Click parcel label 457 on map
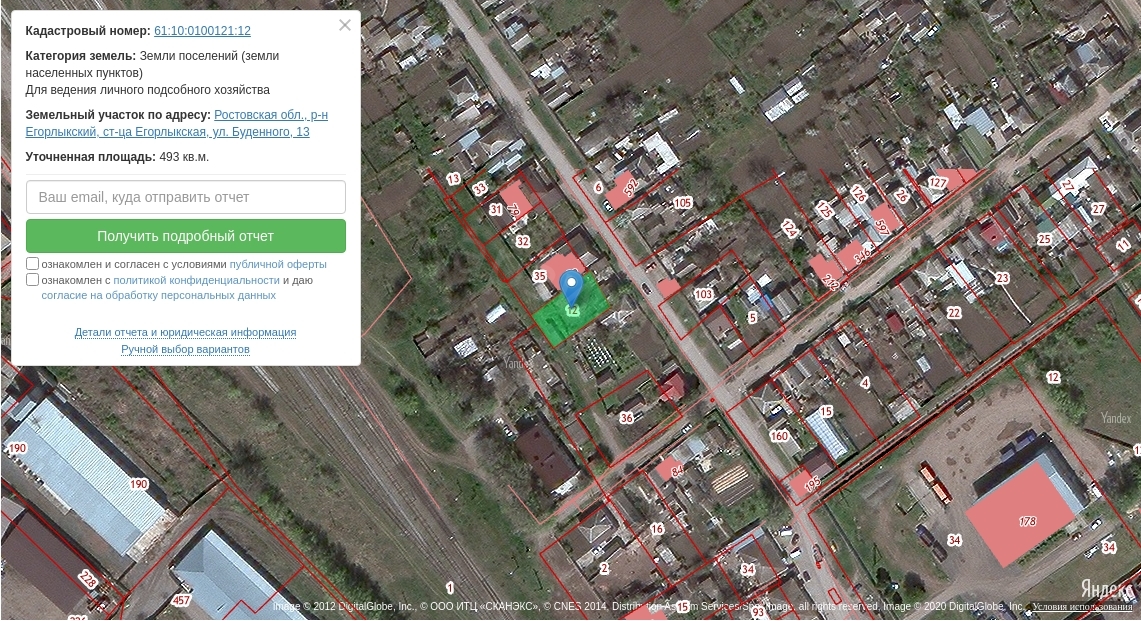This screenshot has width=1141, height=621. tap(181, 600)
